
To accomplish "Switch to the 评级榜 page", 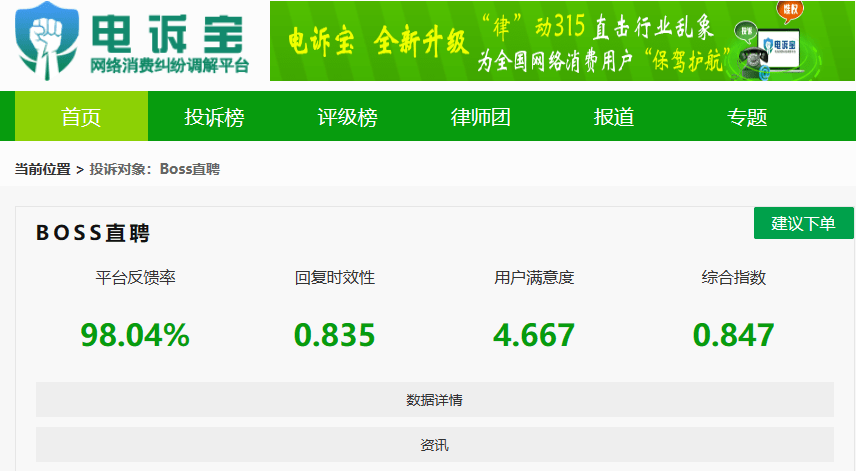I will click(347, 117).
